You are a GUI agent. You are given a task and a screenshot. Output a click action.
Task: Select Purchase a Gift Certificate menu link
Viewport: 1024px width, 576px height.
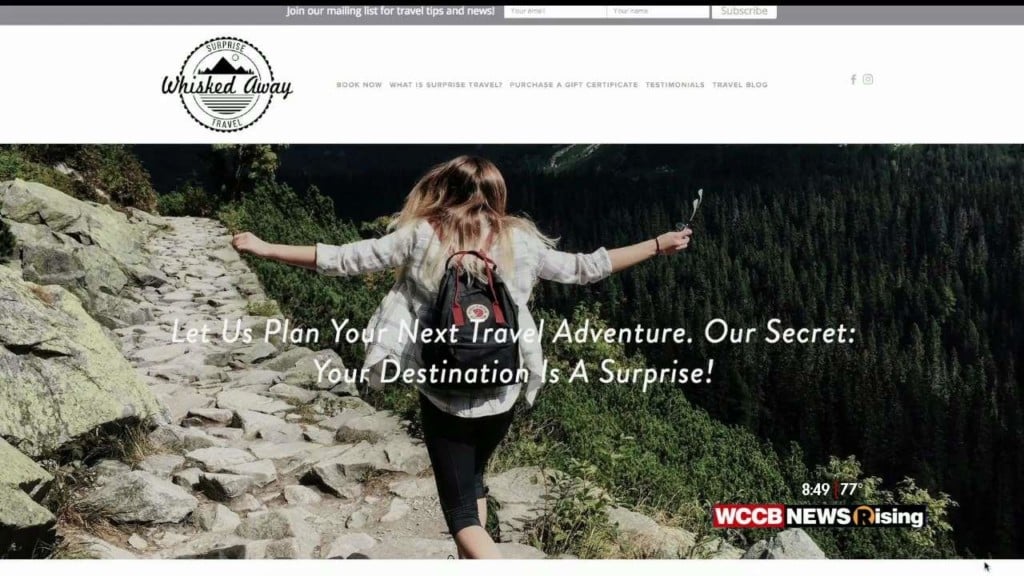(573, 85)
